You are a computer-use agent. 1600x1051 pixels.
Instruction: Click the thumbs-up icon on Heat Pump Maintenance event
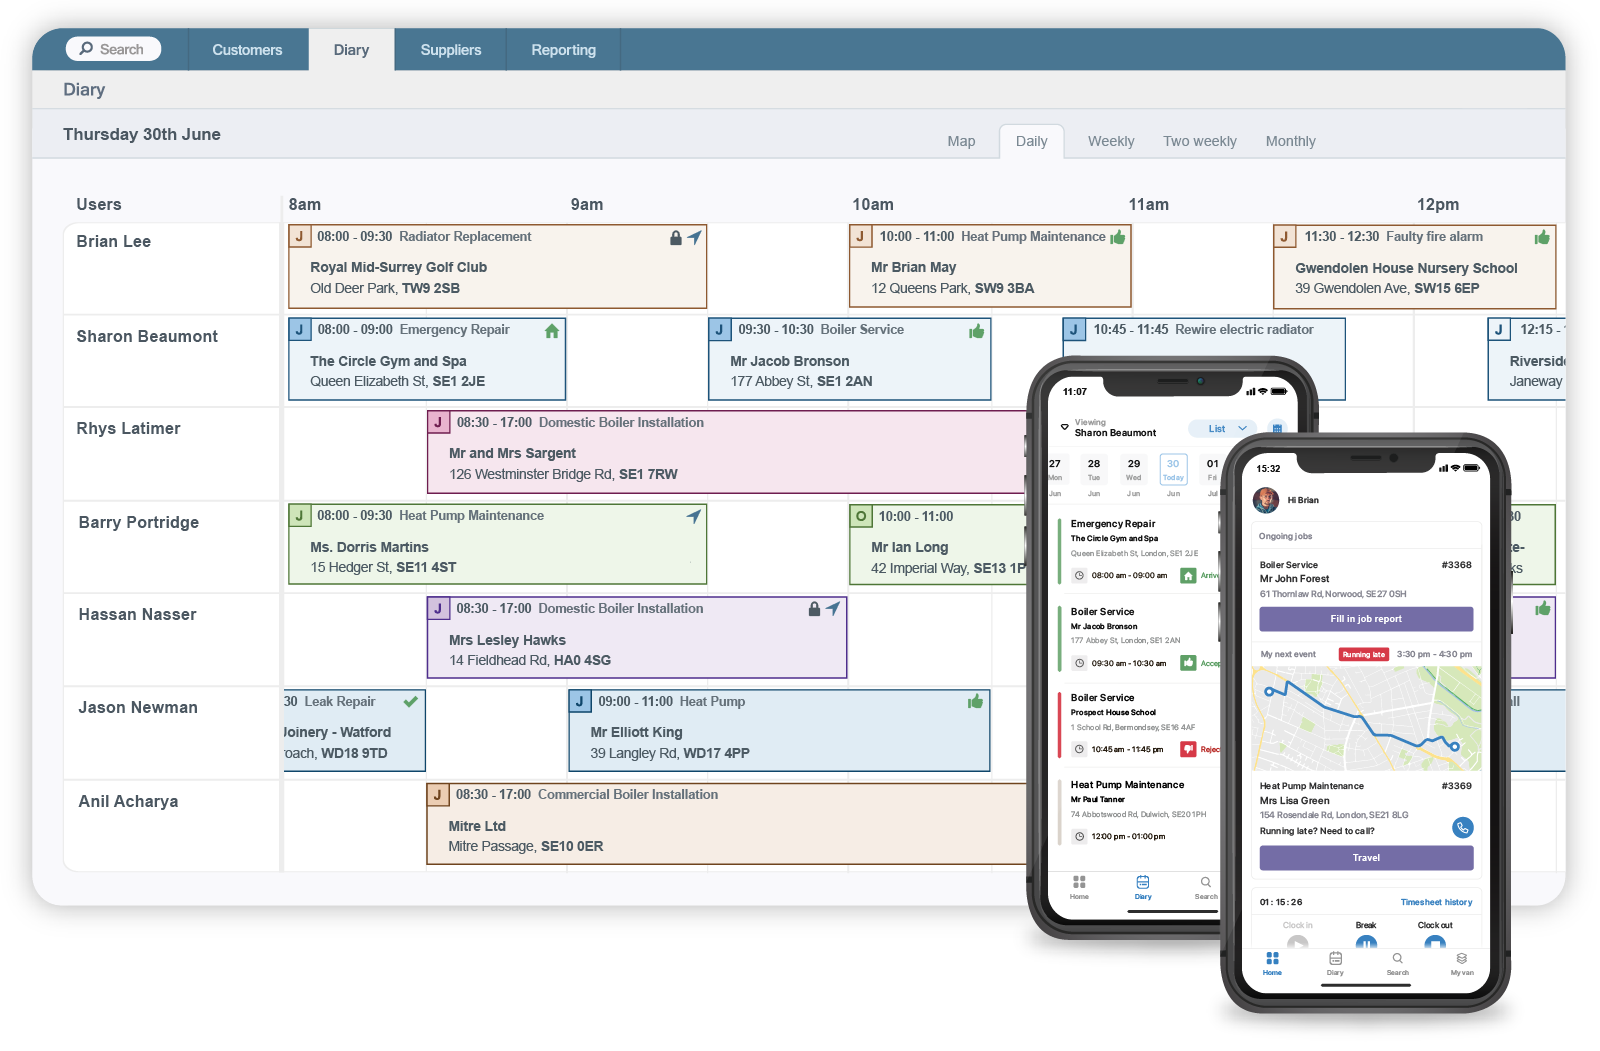pyautogui.click(x=1118, y=237)
